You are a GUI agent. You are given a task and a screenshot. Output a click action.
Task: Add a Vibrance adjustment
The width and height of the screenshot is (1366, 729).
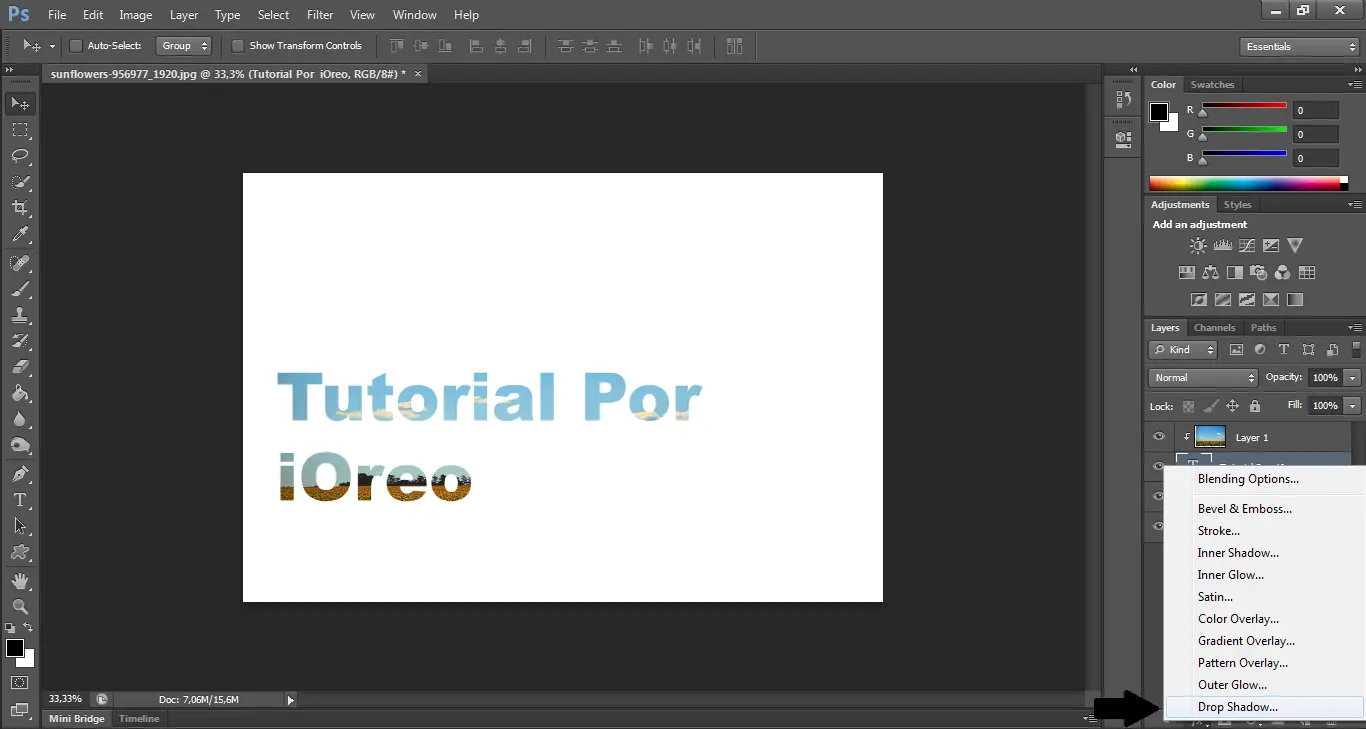1295,245
